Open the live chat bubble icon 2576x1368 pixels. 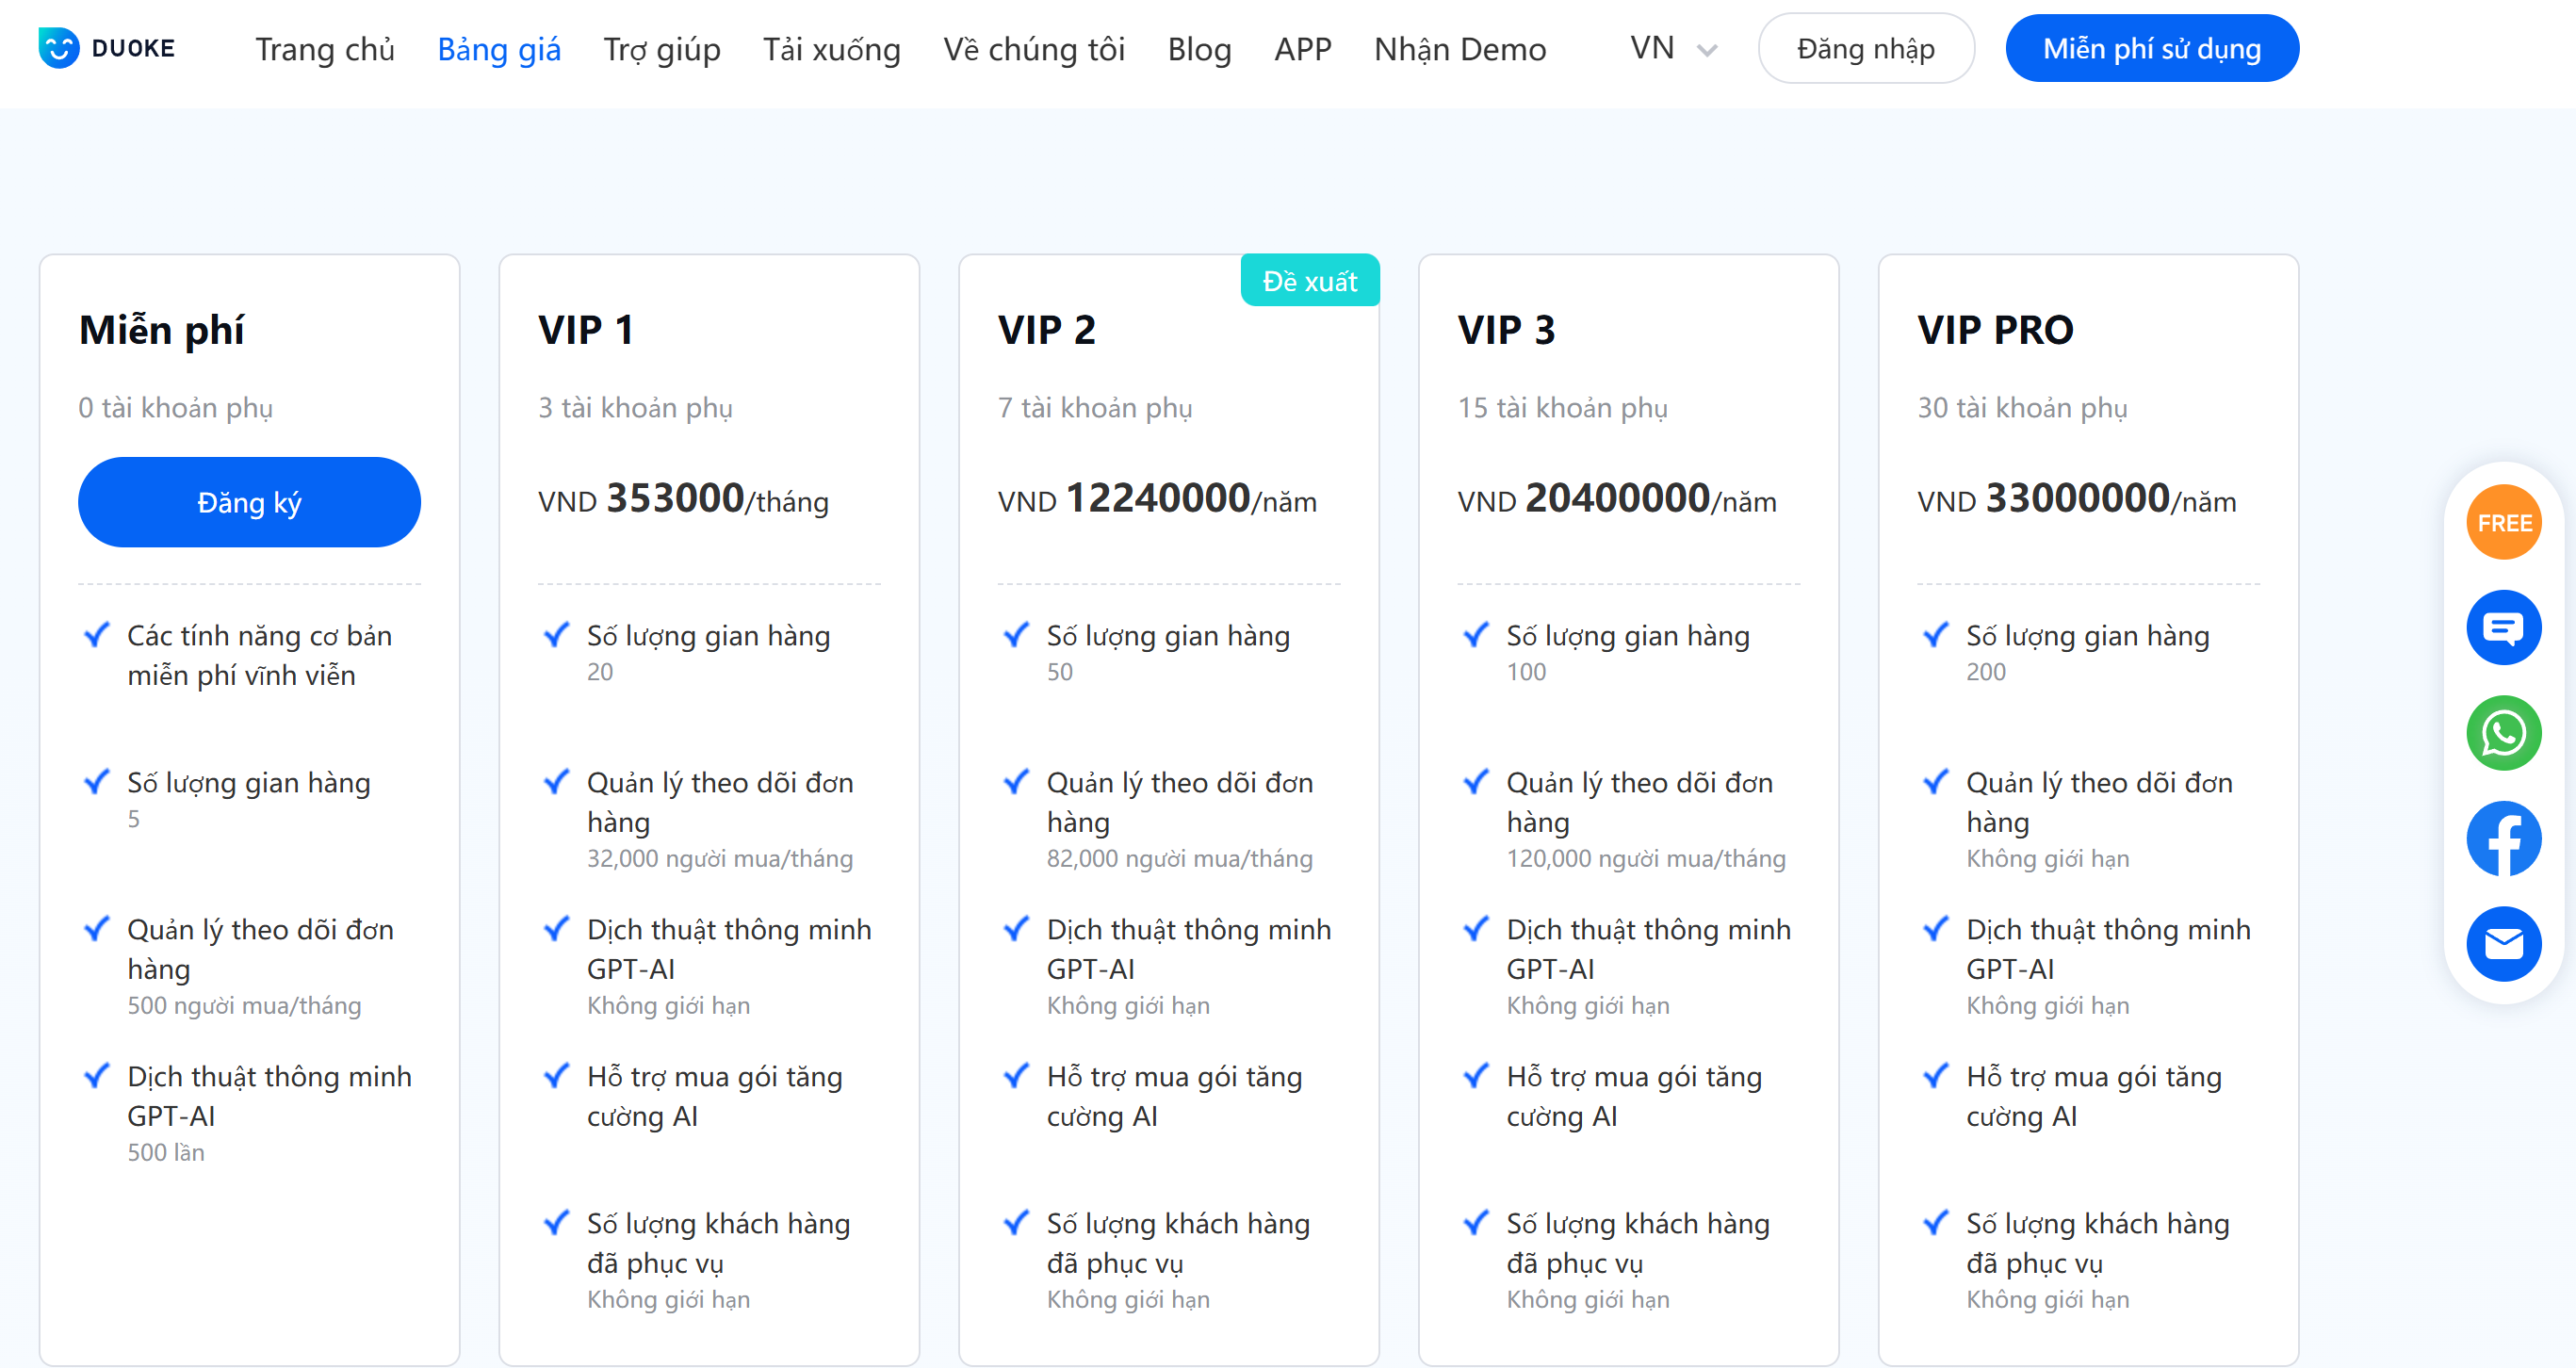pyautogui.click(x=2503, y=628)
